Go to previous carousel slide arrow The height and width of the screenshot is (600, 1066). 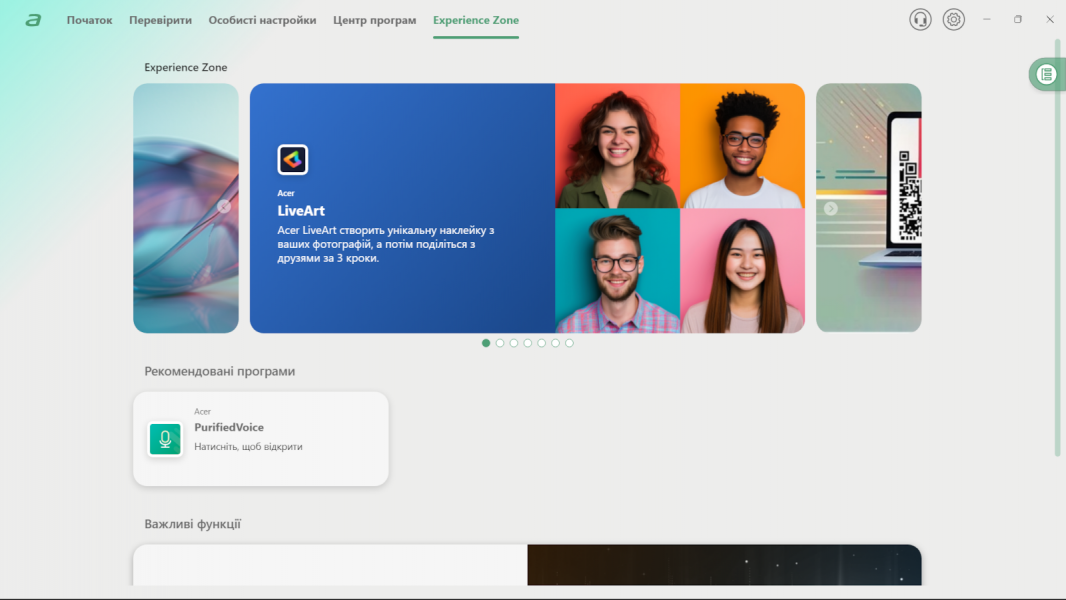pos(224,207)
